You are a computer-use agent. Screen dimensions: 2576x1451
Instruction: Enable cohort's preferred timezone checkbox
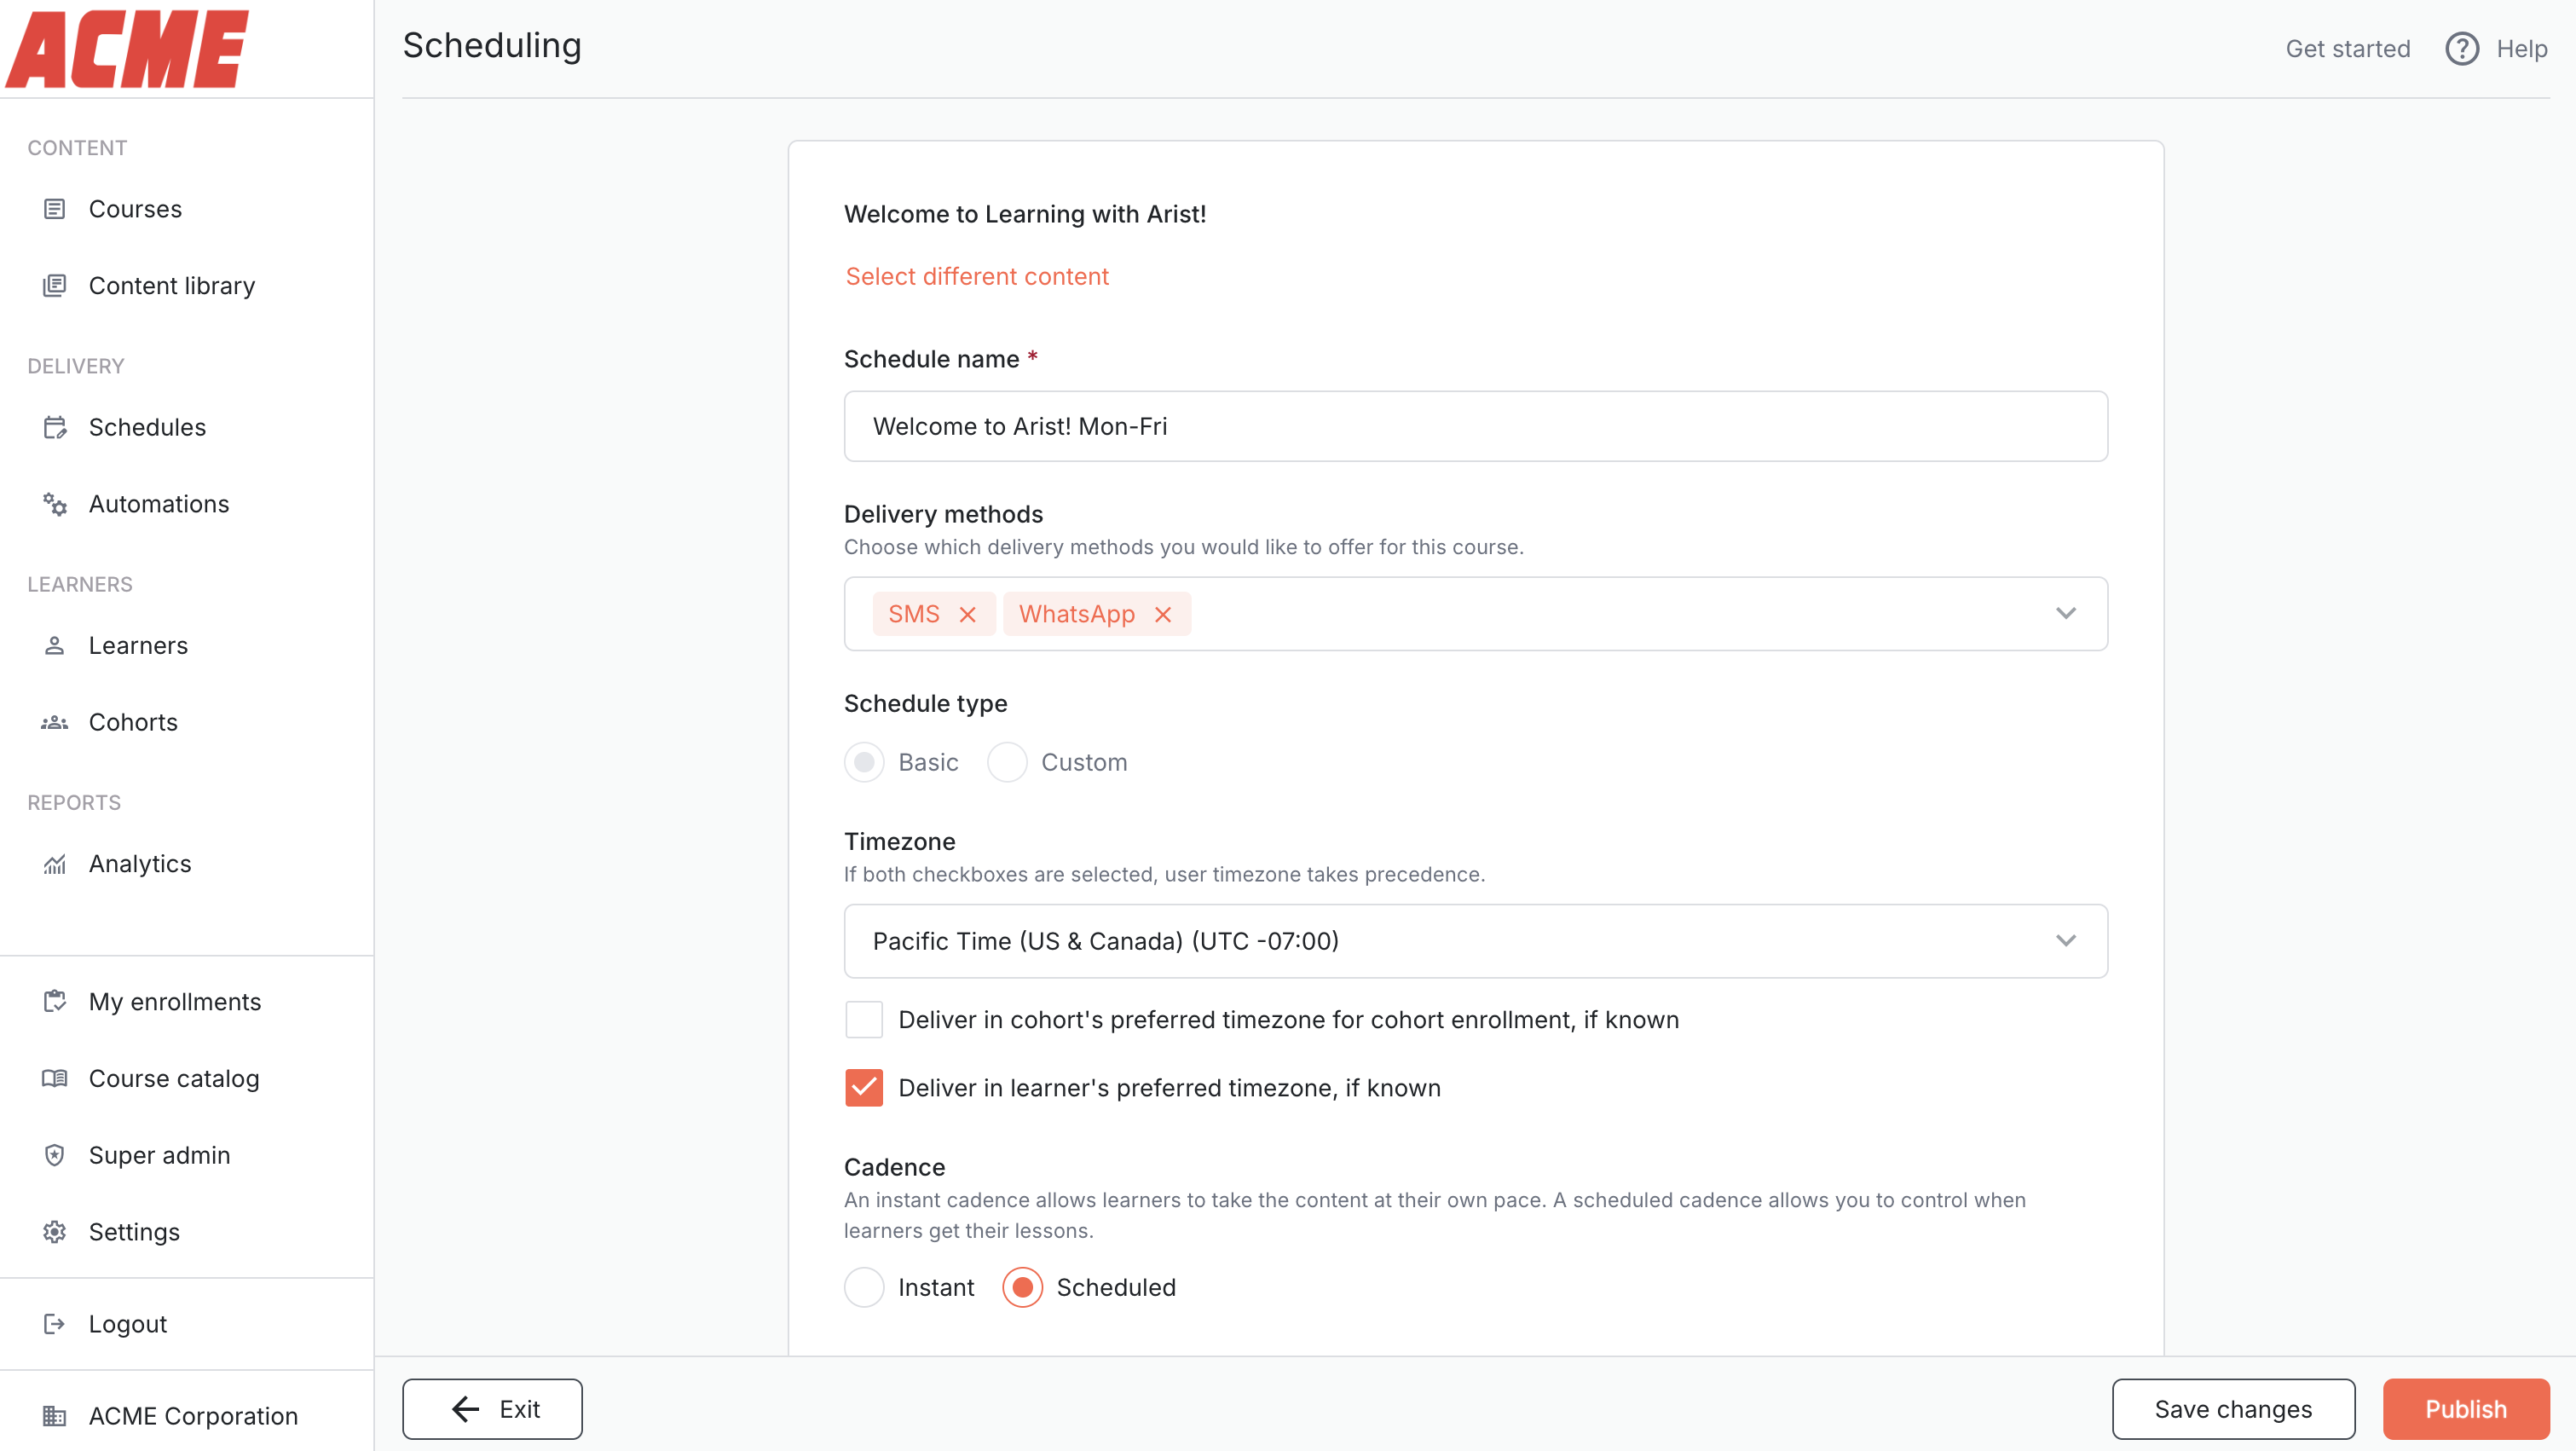[x=864, y=1020]
